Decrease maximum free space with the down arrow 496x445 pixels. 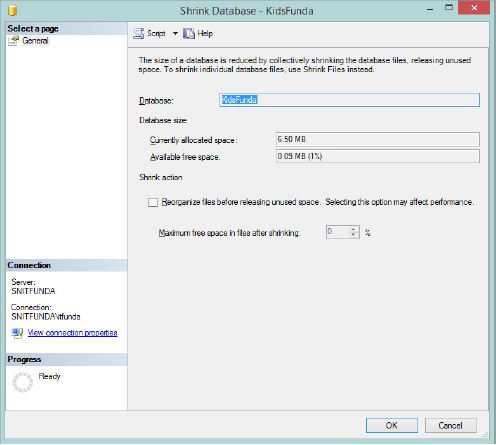click(353, 235)
